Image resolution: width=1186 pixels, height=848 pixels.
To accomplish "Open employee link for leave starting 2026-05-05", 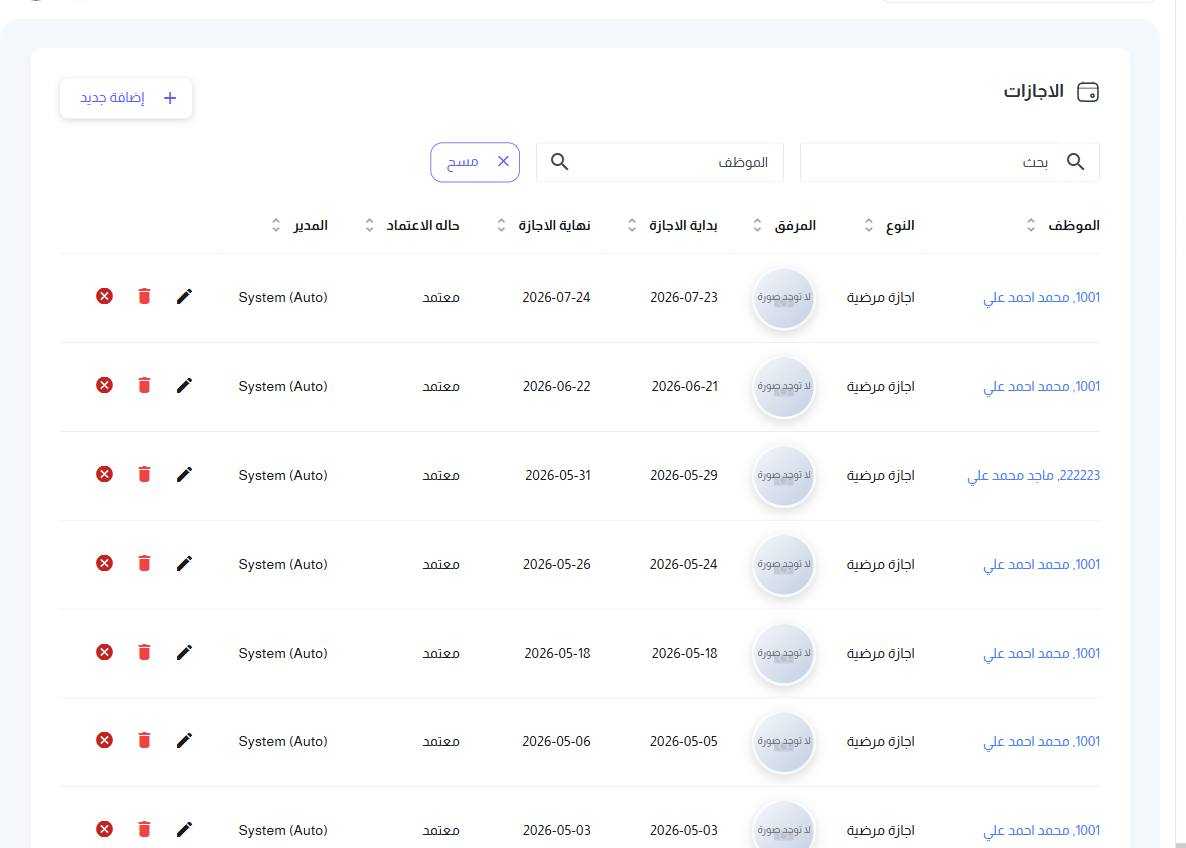I will [x=1042, y=742].
